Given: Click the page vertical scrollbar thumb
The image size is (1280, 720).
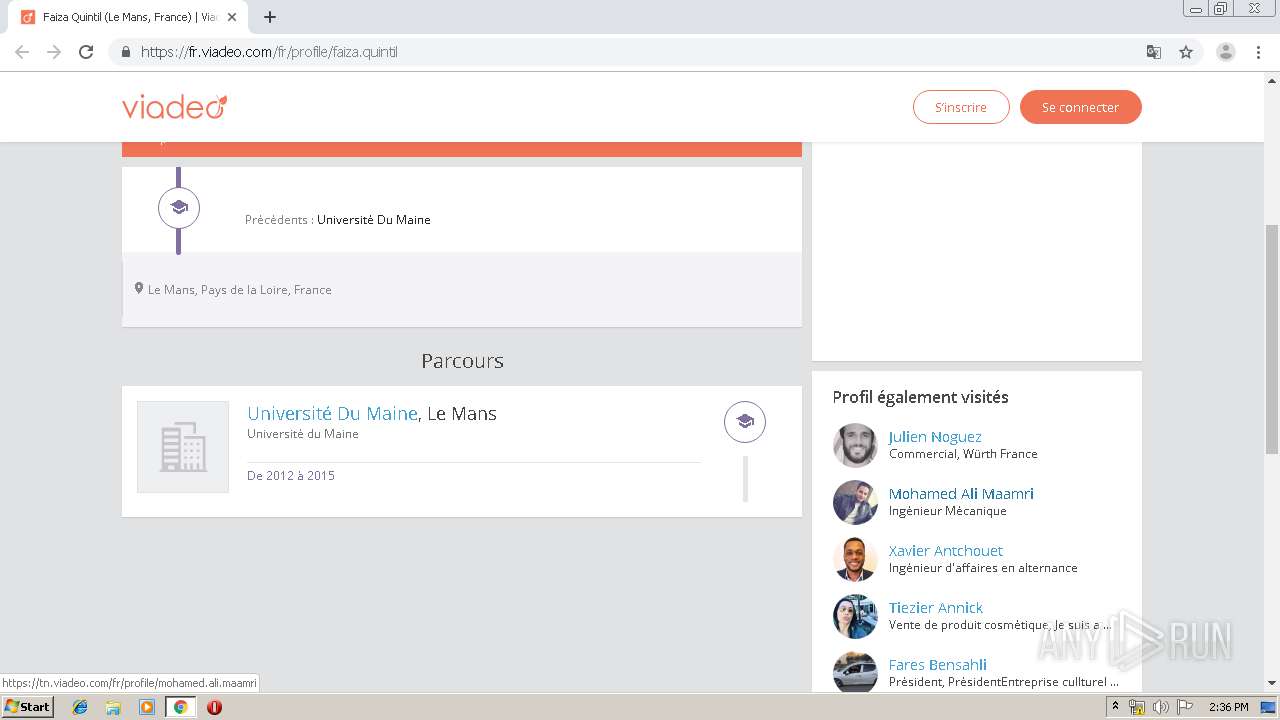Looking at the screenshot, I should pos(1272,340).
